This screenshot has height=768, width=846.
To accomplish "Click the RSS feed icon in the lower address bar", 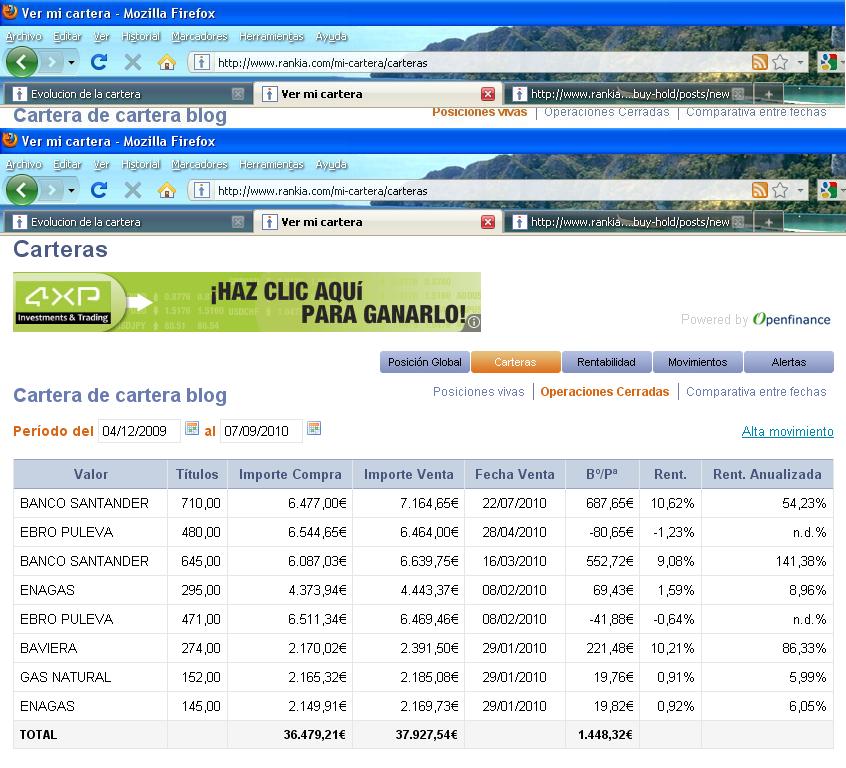I will (x=760, y=190).
